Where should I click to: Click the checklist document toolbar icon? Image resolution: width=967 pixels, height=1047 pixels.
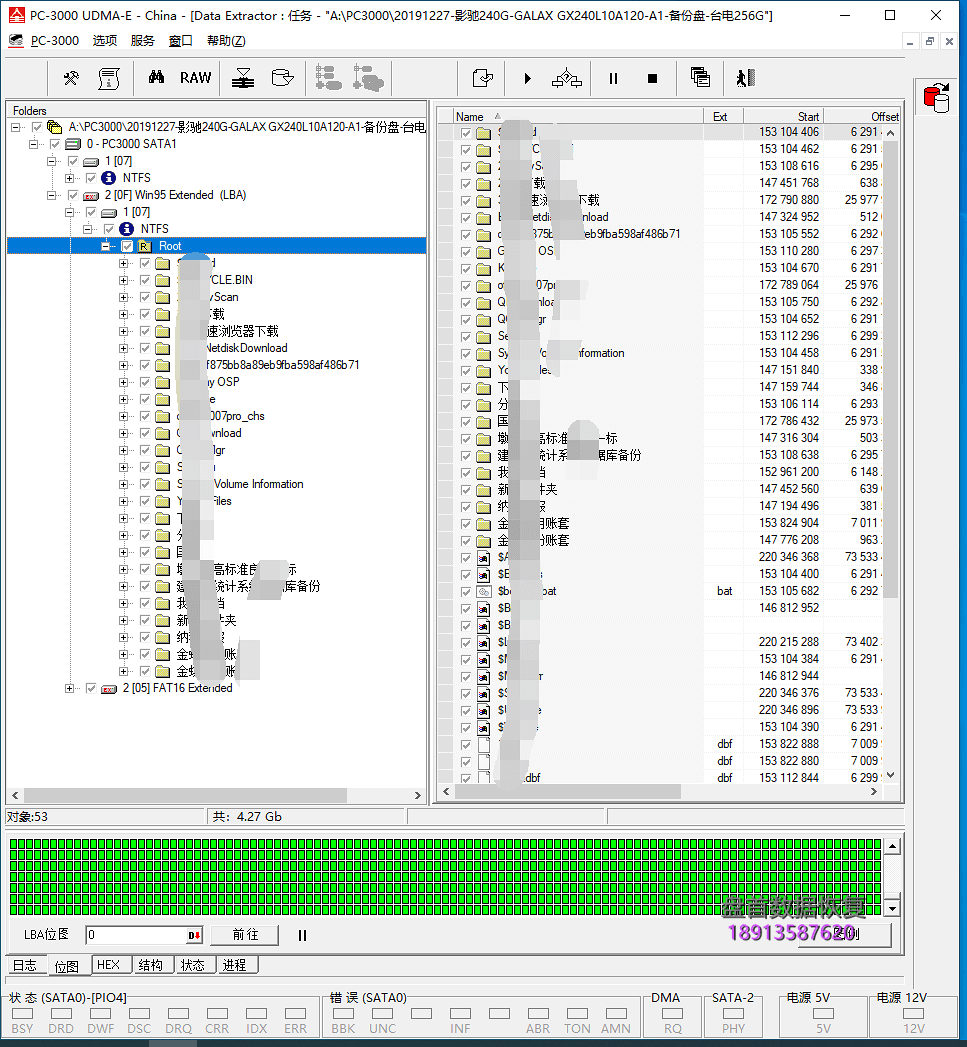[x=482, y=78]
